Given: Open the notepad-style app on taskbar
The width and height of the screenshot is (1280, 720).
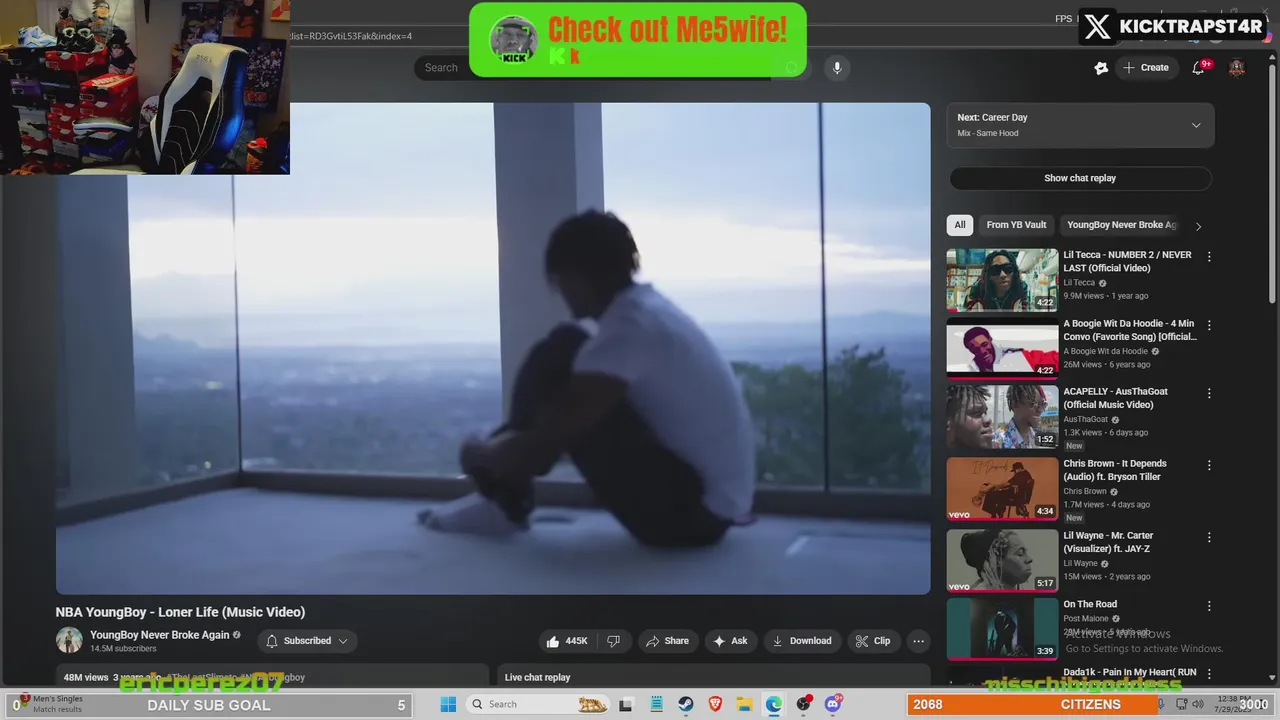Looking at the screenshot, I should coord(655,704).
